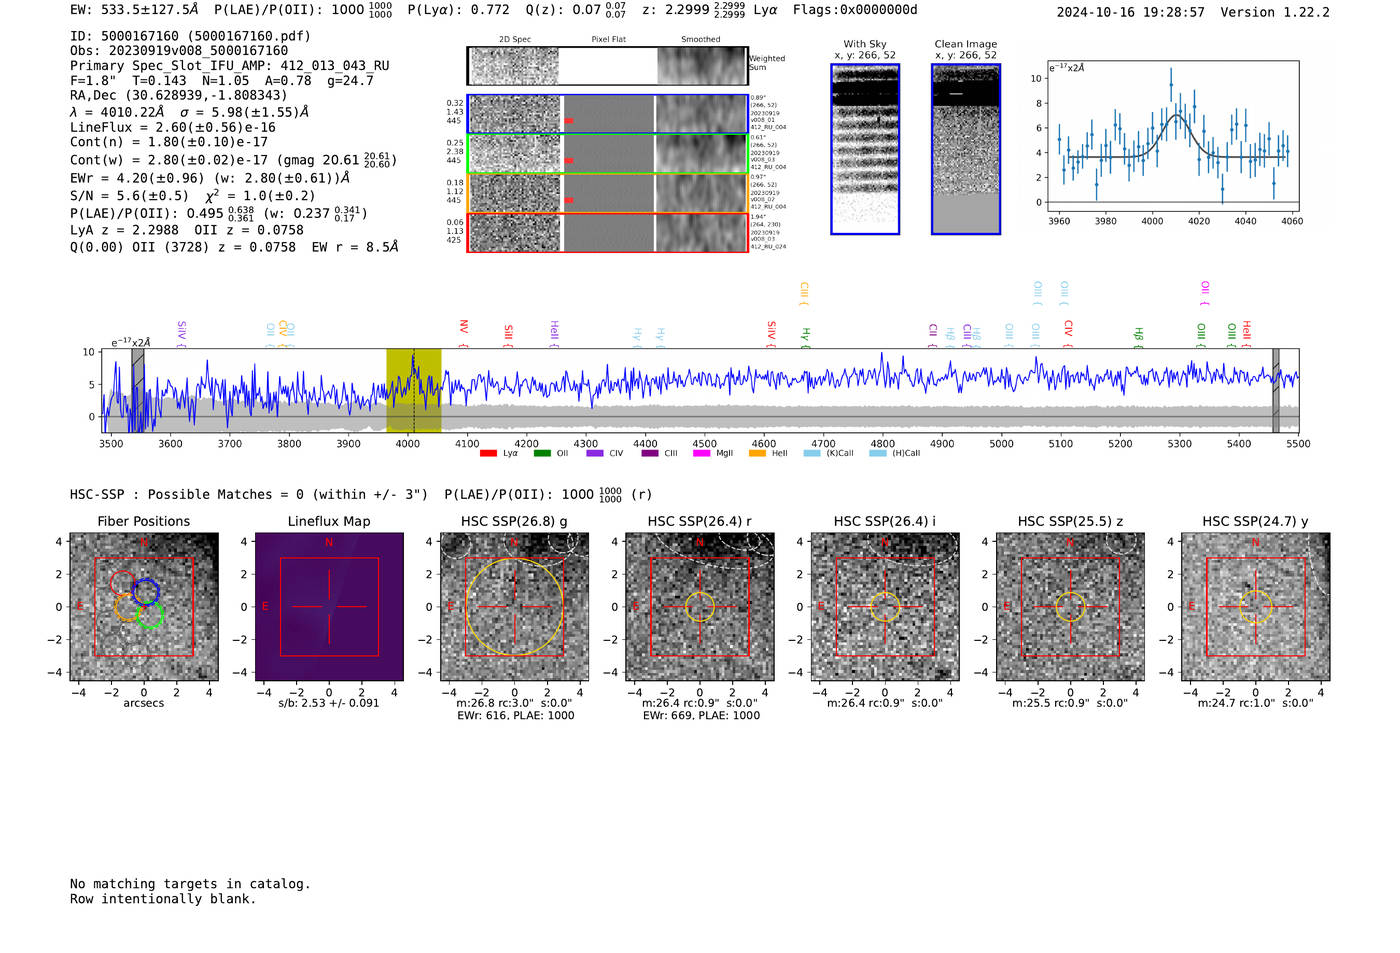Select the Clean Image 2D cutout
This screenshot has height=953, width=1400.
pyautogui.click(x=966, y=149)
